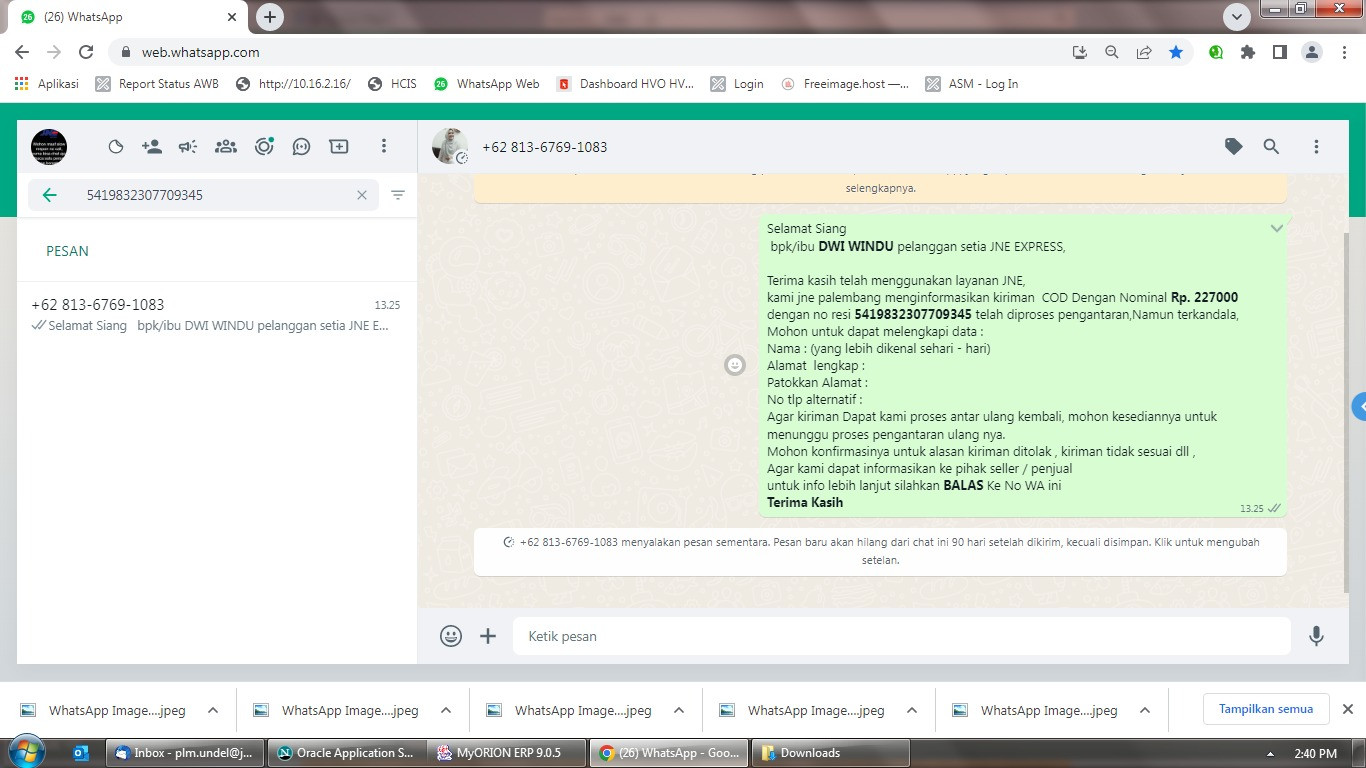Open the Extensions puzzle icon
The image size is (1366, 768).
coord(1247,52)
